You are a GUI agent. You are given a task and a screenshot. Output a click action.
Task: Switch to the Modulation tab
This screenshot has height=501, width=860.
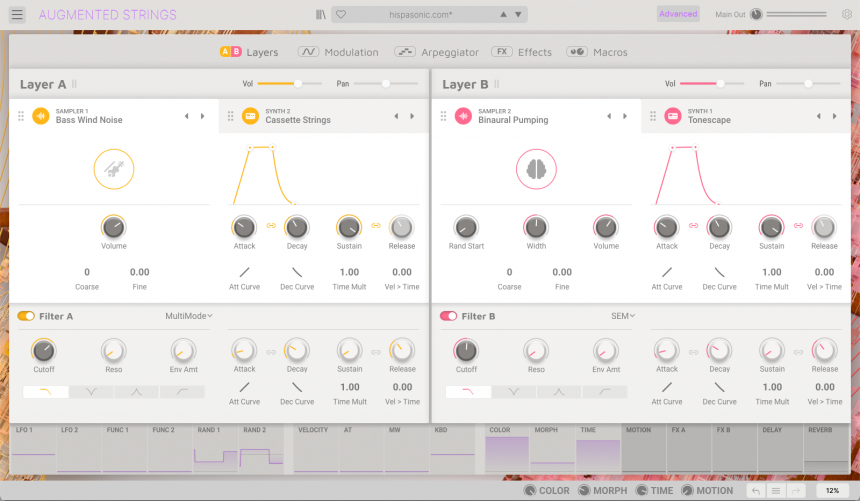338,52
